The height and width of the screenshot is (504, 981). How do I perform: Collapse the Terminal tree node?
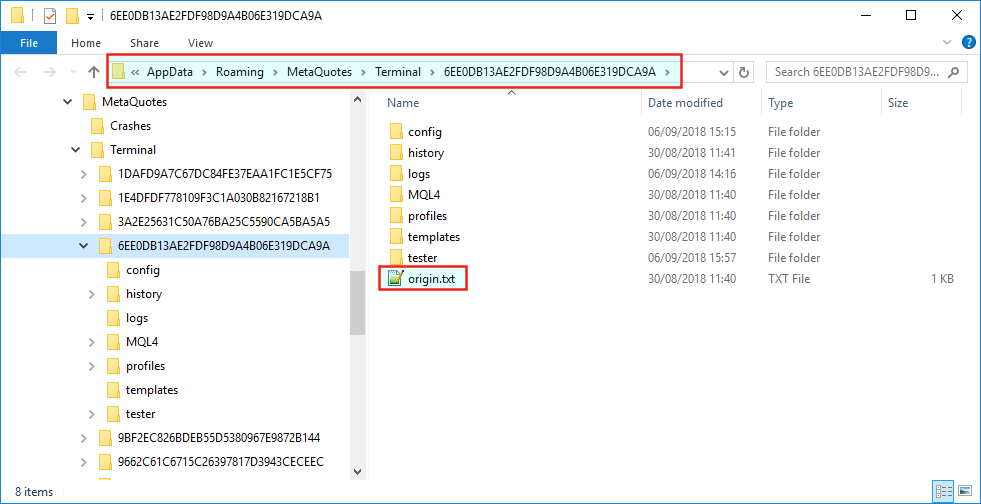point(76,150)
